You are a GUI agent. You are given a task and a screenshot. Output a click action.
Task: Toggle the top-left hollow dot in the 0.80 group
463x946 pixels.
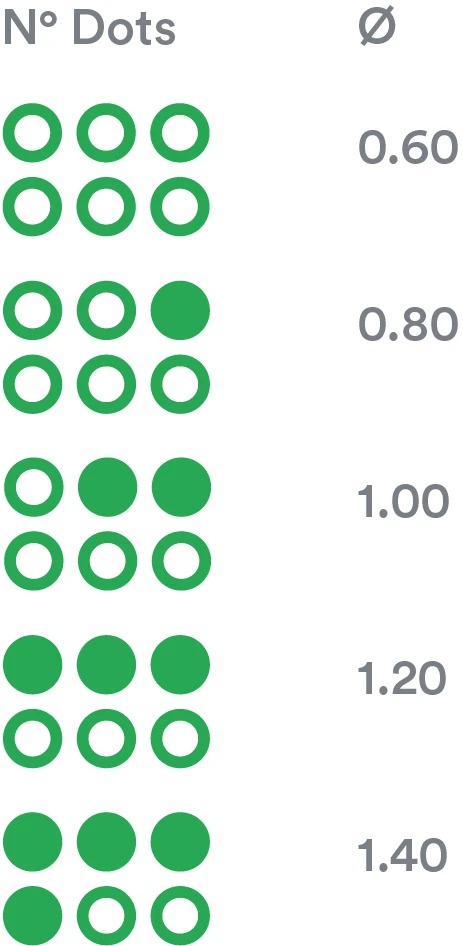[33, 310]
